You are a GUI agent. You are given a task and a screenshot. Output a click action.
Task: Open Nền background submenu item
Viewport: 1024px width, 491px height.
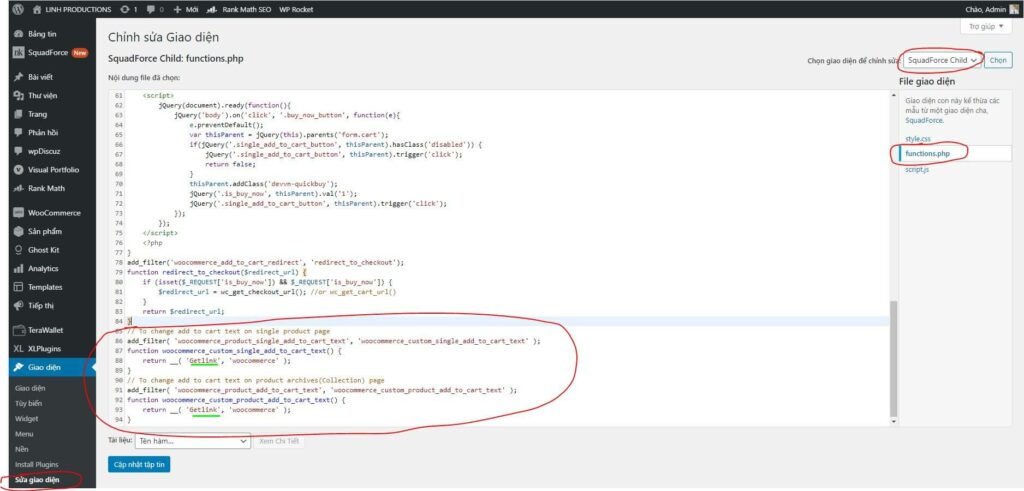point(22,449)
